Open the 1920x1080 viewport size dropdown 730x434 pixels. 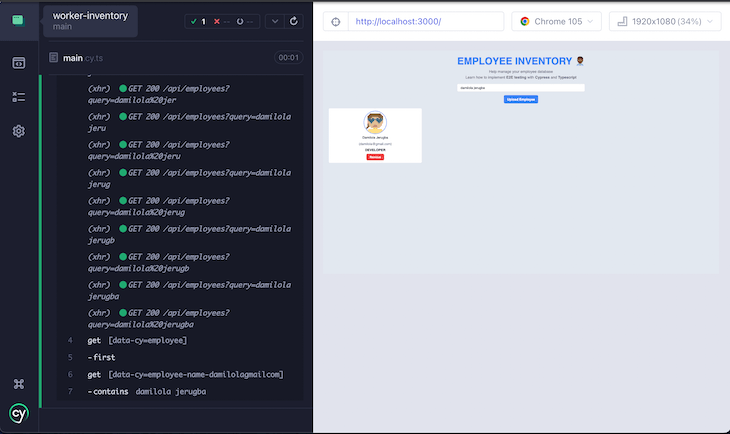pyautogui.click(x=663, y=21)
